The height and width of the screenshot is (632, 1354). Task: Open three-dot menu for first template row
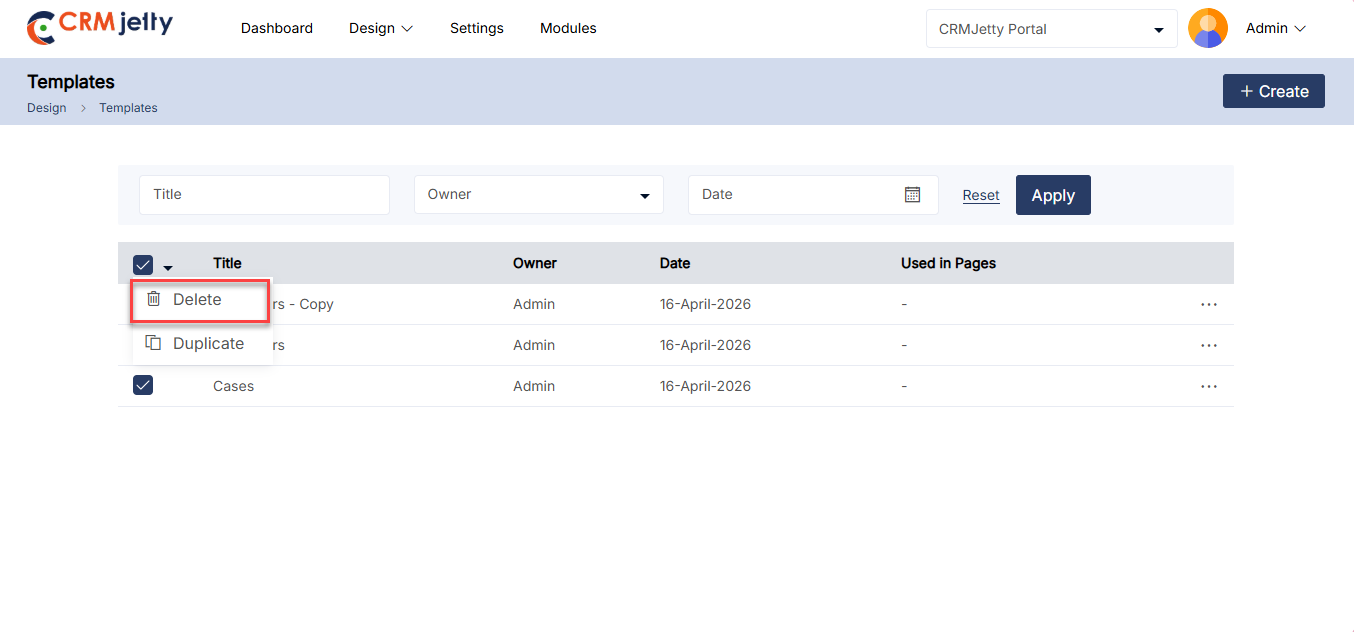pyautogui.click(x=1208, y=304)
